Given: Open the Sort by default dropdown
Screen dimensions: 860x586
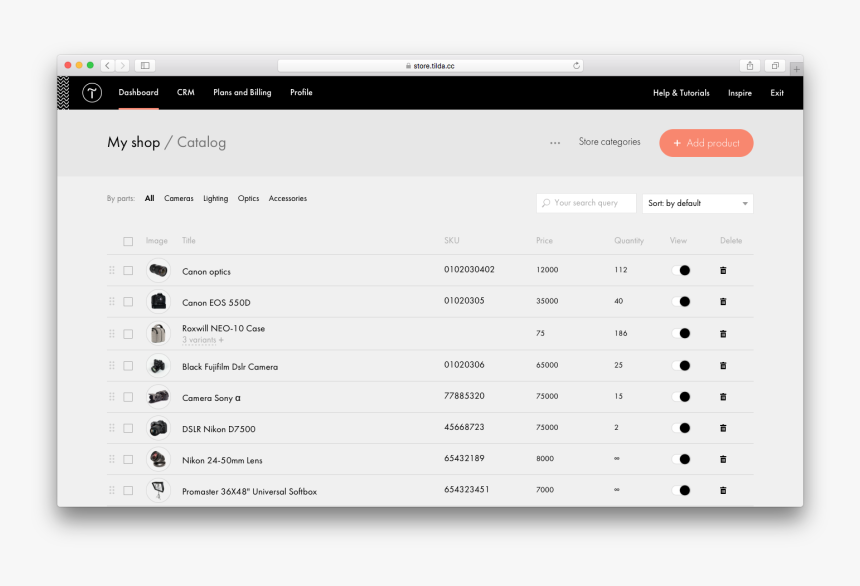Looking at the screenshot, I should pos(698,203).
